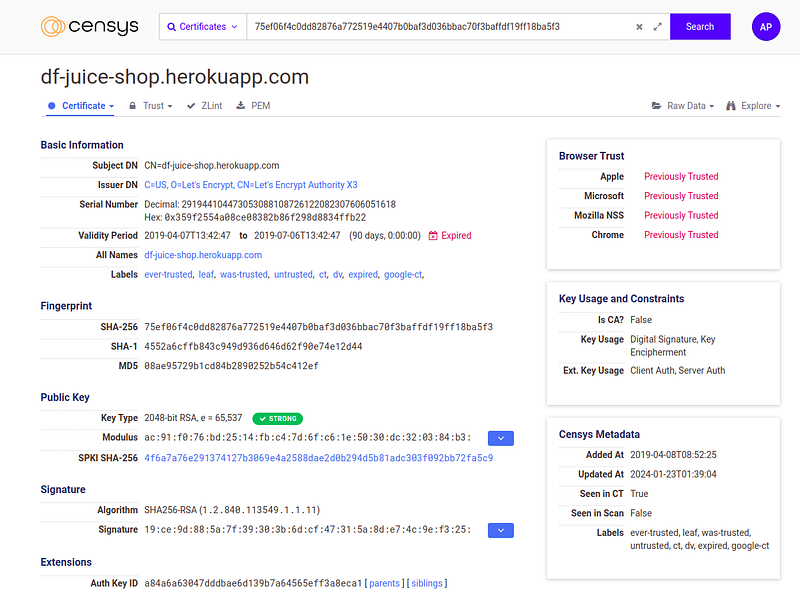The image size is (800, 593).
Task: Click the Apple Previously Trusted status
Action: click(x=681, y=177)
